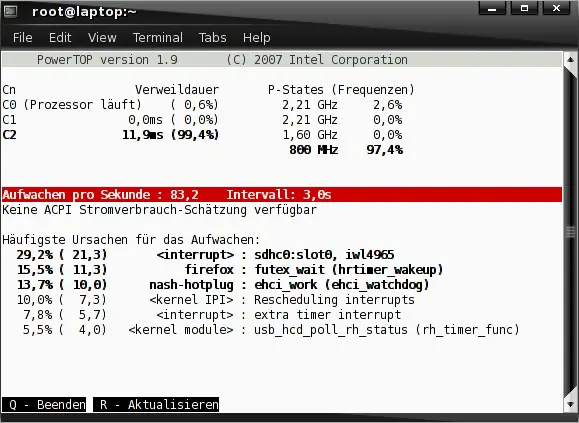579x423 pixels.
Task: Click the '1,60 GHz' frequency entry
Action: click(310, 135)
